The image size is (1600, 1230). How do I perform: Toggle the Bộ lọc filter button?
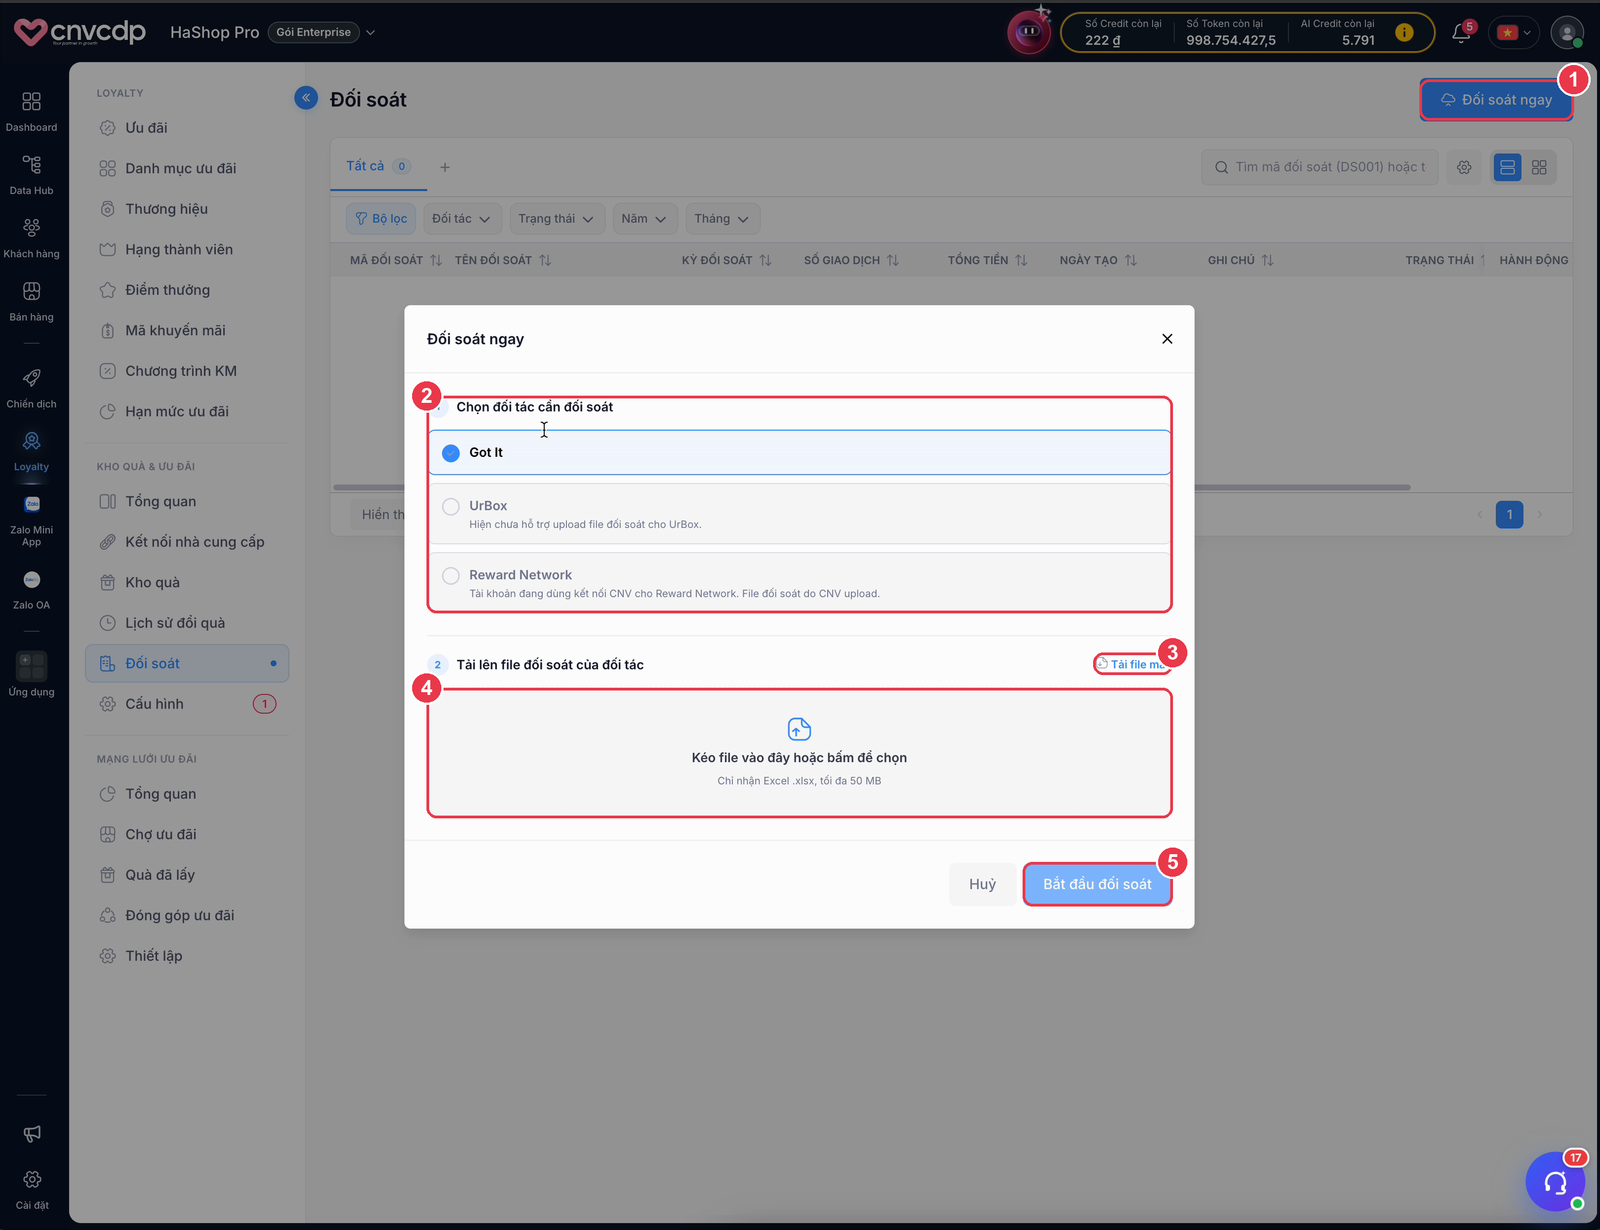[381, 219]
